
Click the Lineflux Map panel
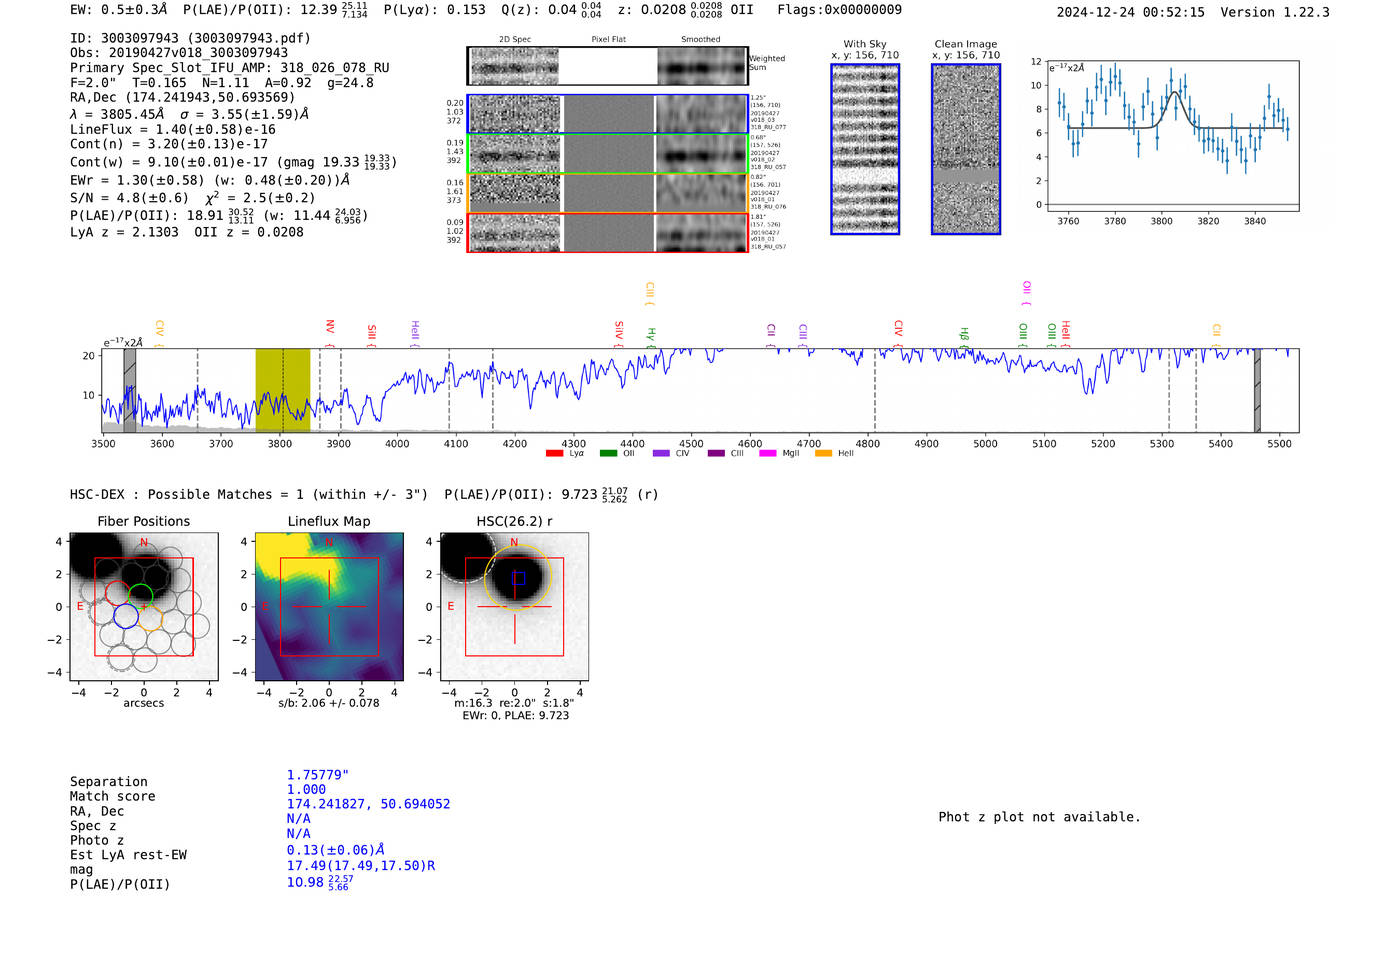329,607
